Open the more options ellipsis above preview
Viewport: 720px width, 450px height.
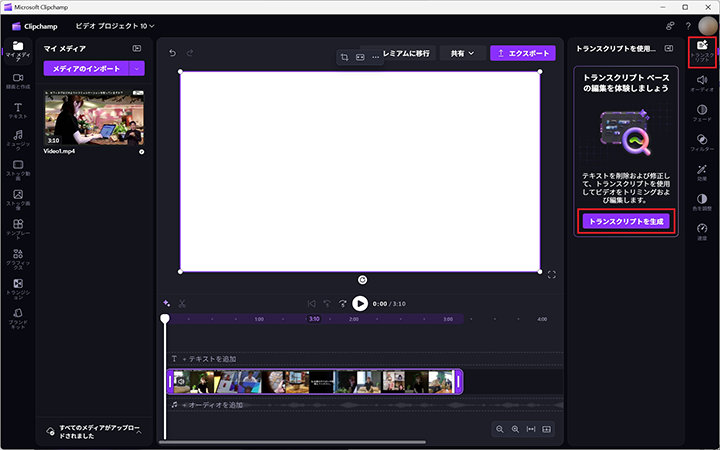pos(376,57)
